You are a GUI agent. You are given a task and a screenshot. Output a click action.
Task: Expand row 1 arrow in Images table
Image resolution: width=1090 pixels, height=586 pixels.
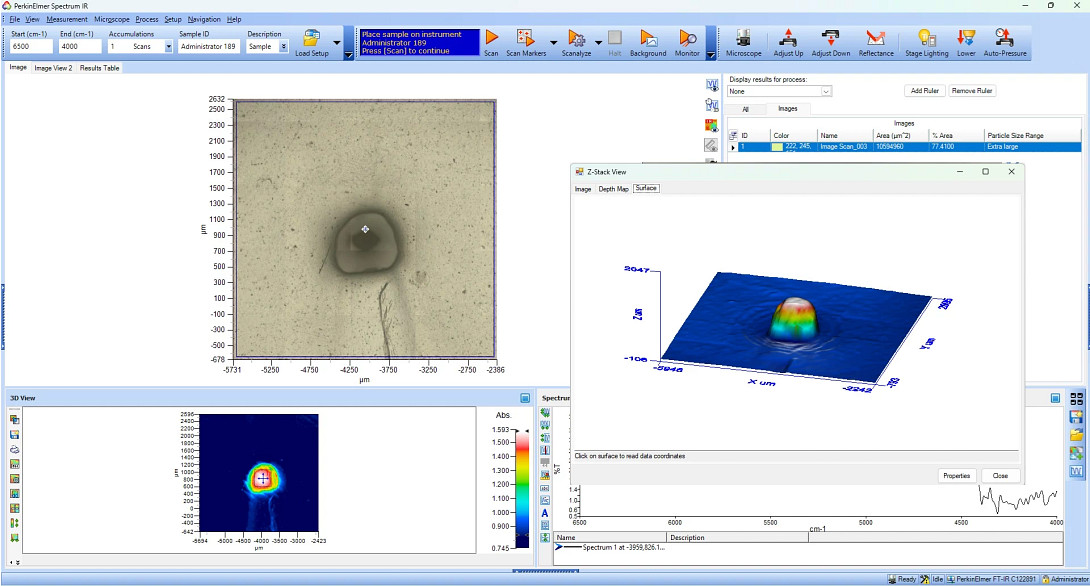pyautogui.click(x=733, y=147)
